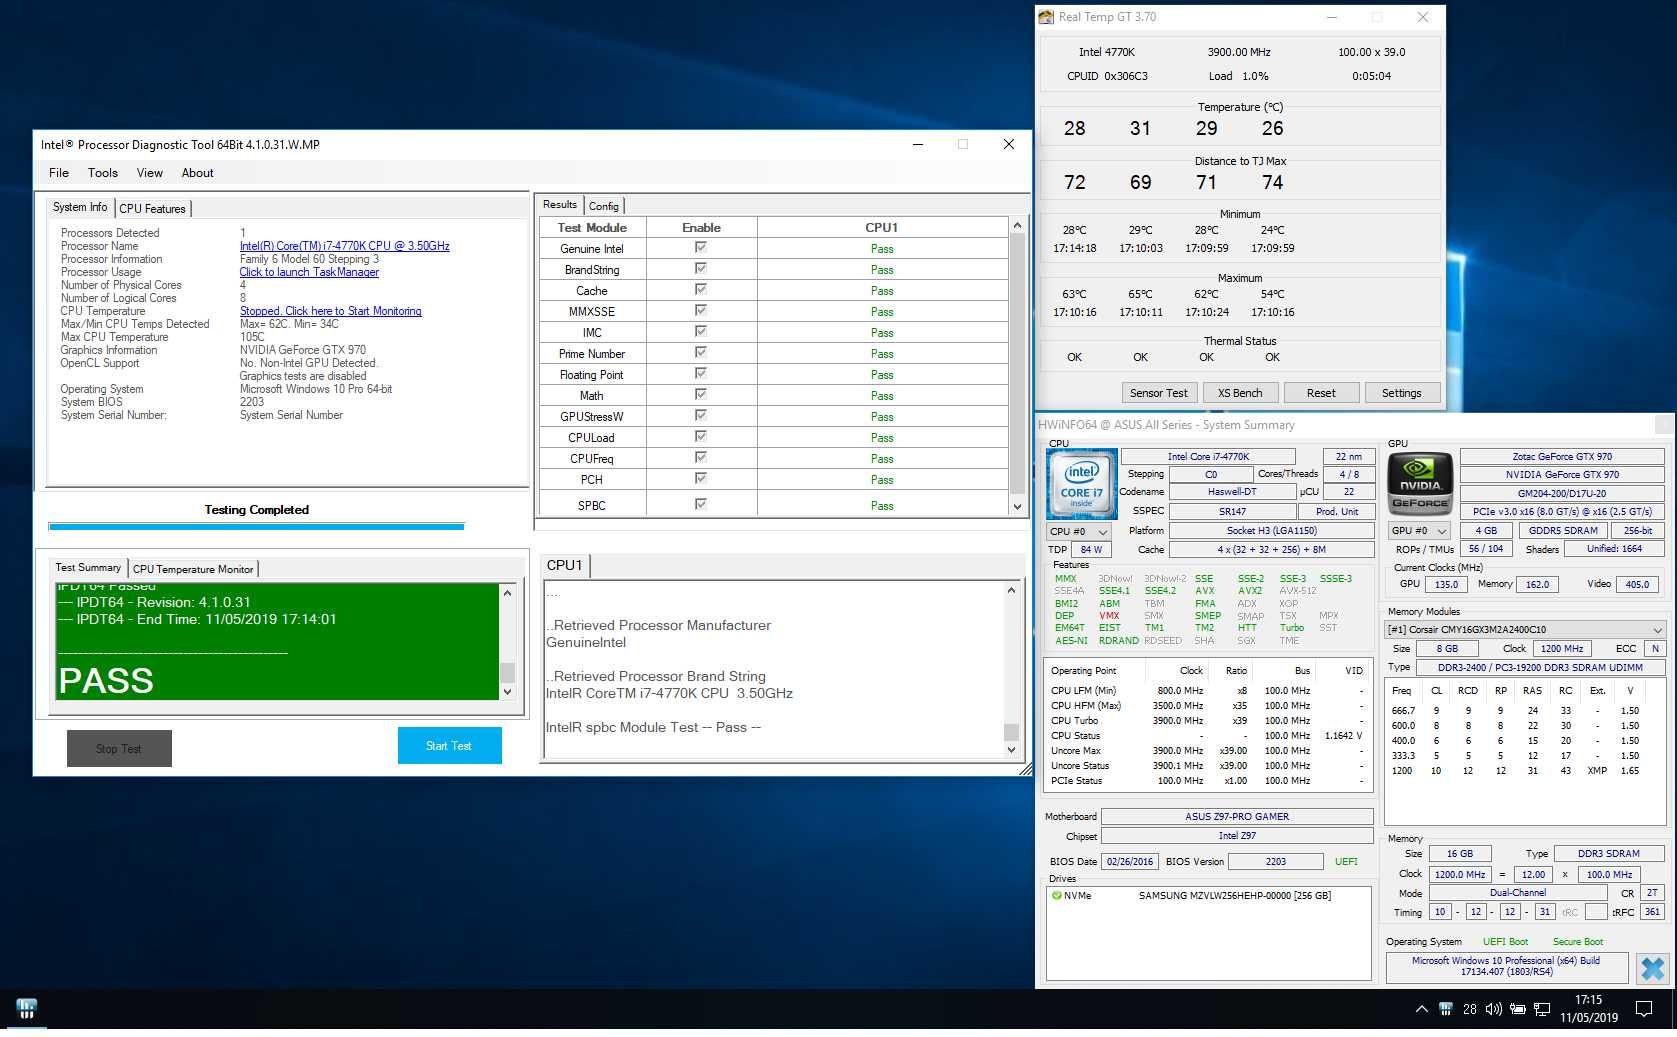Click the Start Test button

pos(449,746)
